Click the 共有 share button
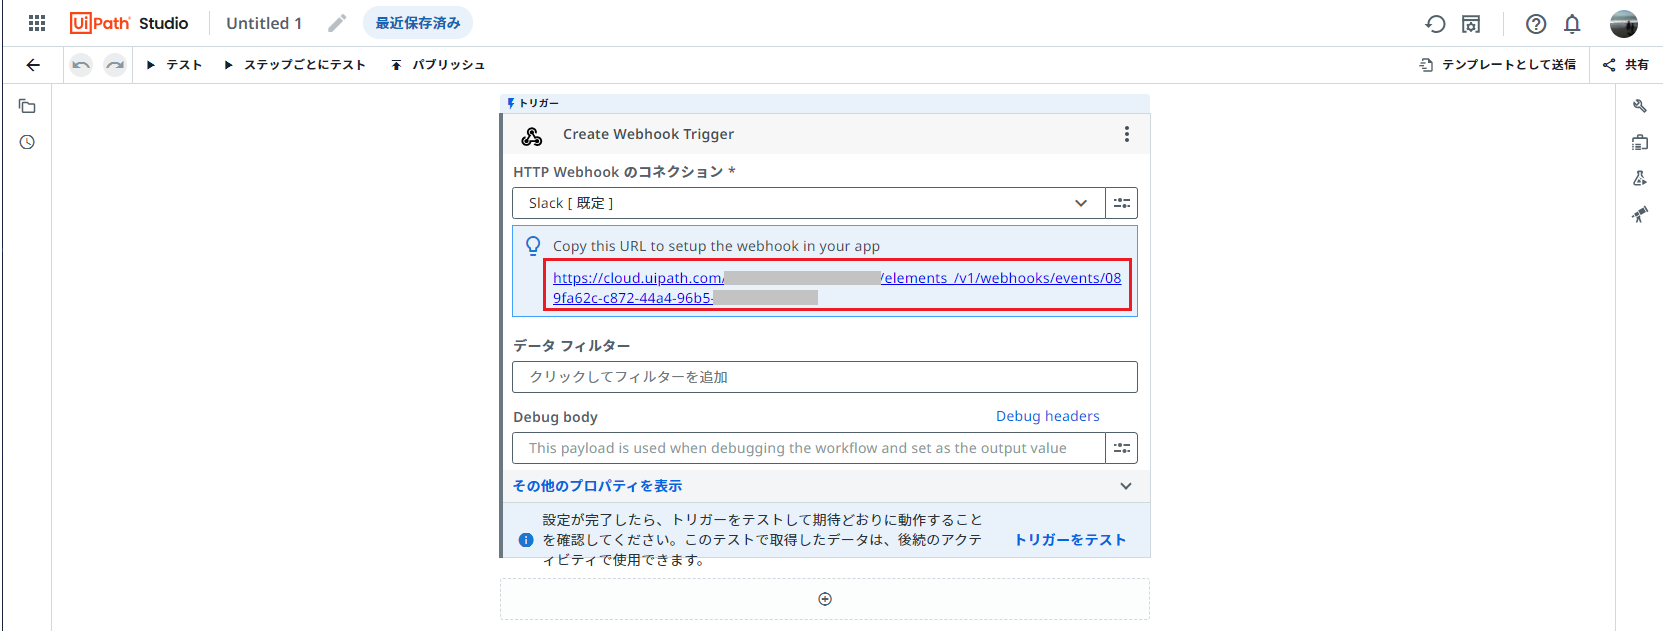This screenshot has width=1663, height=631. pyautogui.click(x=1626, y=65)
